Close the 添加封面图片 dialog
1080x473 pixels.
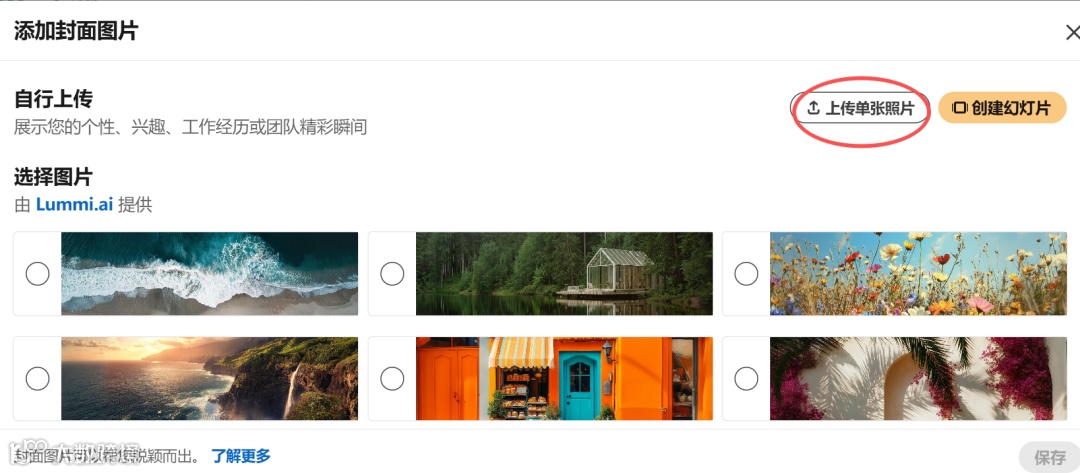[1072, 32]
